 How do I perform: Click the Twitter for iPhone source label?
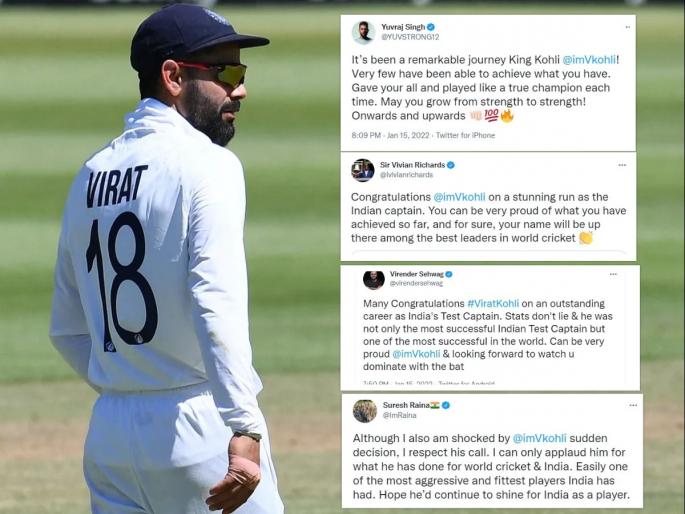(x=465, y=135)
